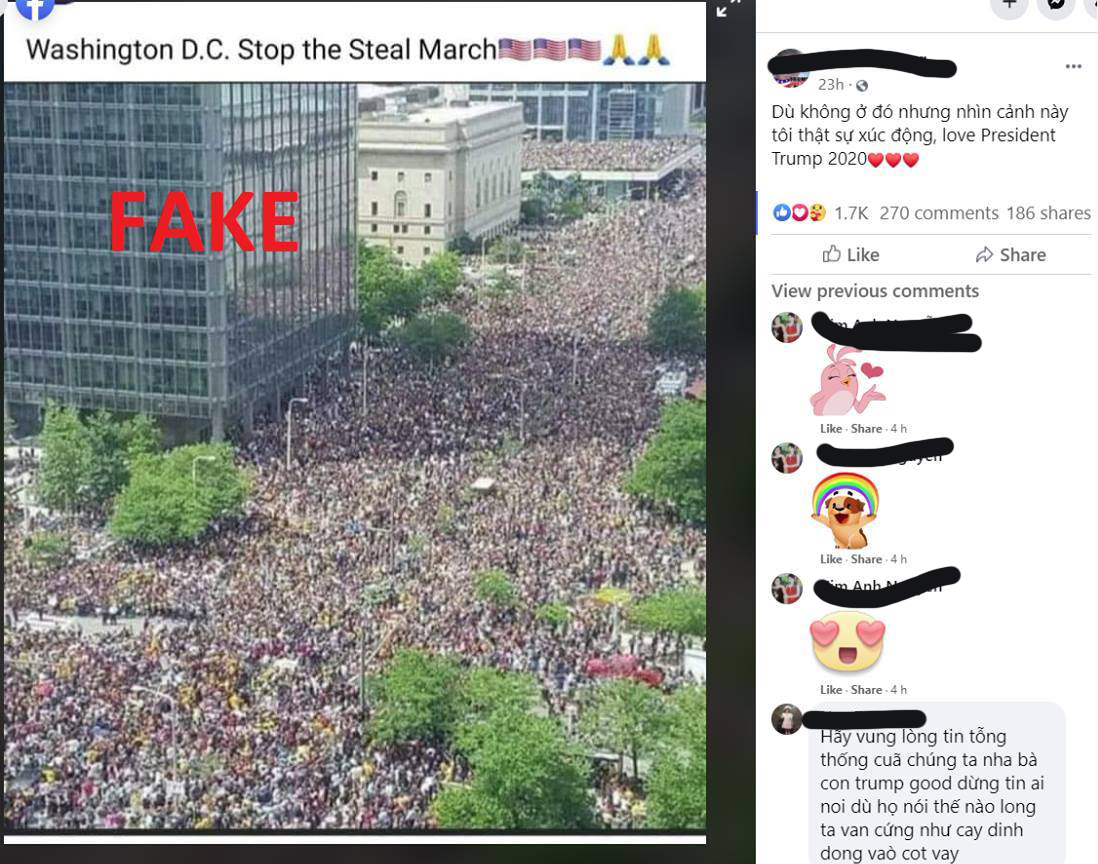Screen dimensions: 1098x864
Task: Open the Facebook logo home icon
Action: tap(35, 8)
